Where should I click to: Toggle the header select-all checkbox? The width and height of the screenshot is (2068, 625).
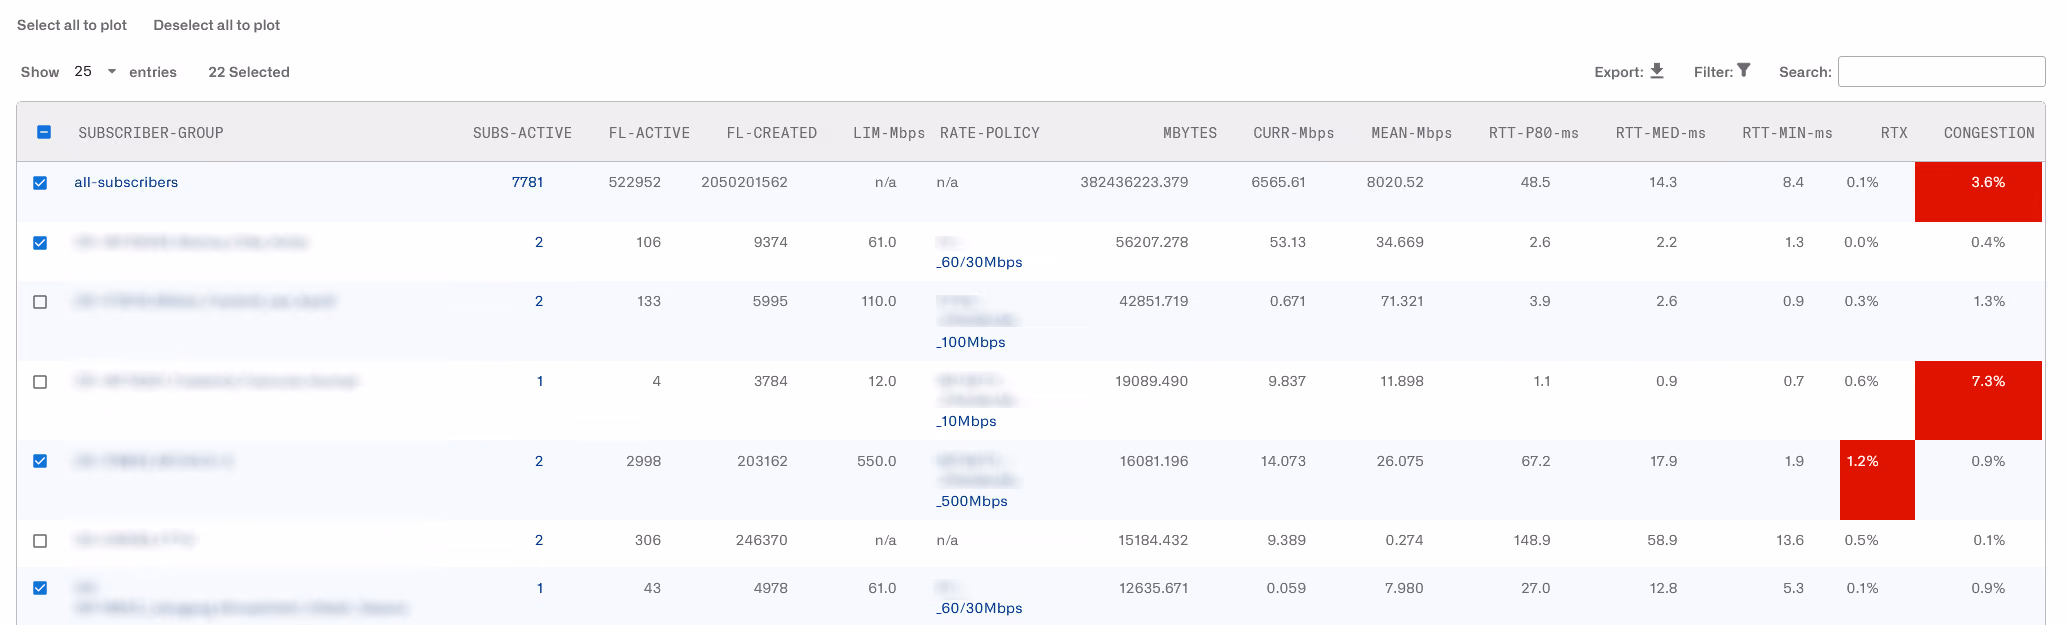44,132
